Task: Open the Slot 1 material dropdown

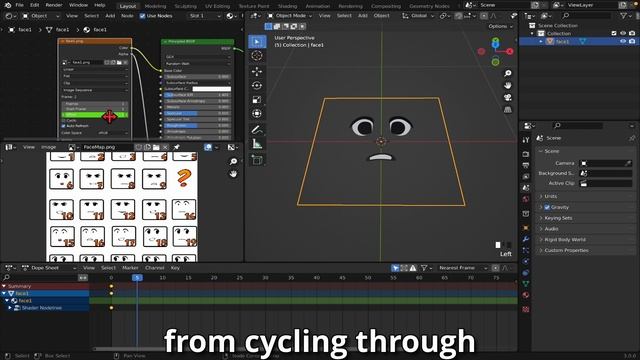Action: click(205, 16)
